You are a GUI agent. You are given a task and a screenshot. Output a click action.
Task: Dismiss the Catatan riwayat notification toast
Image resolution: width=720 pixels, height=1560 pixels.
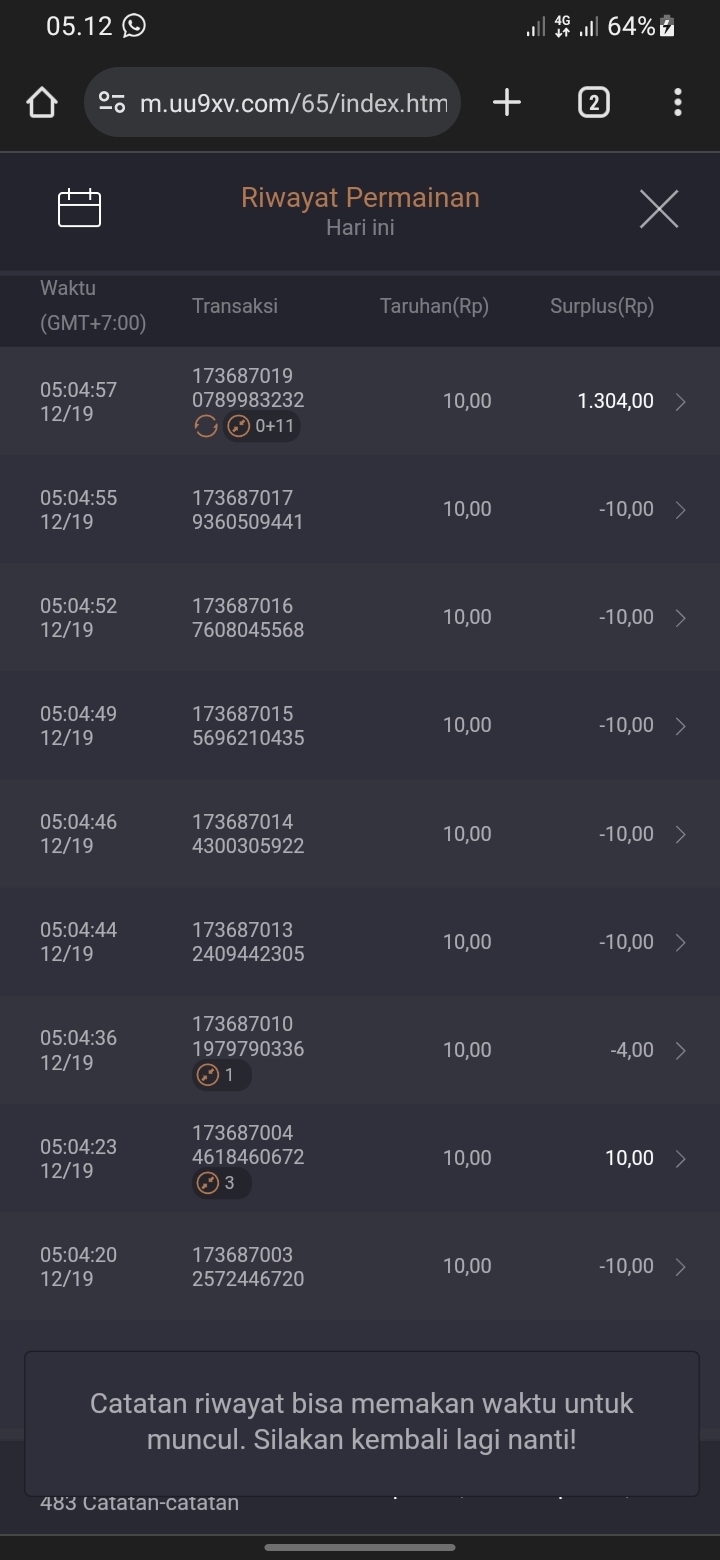360,1422
